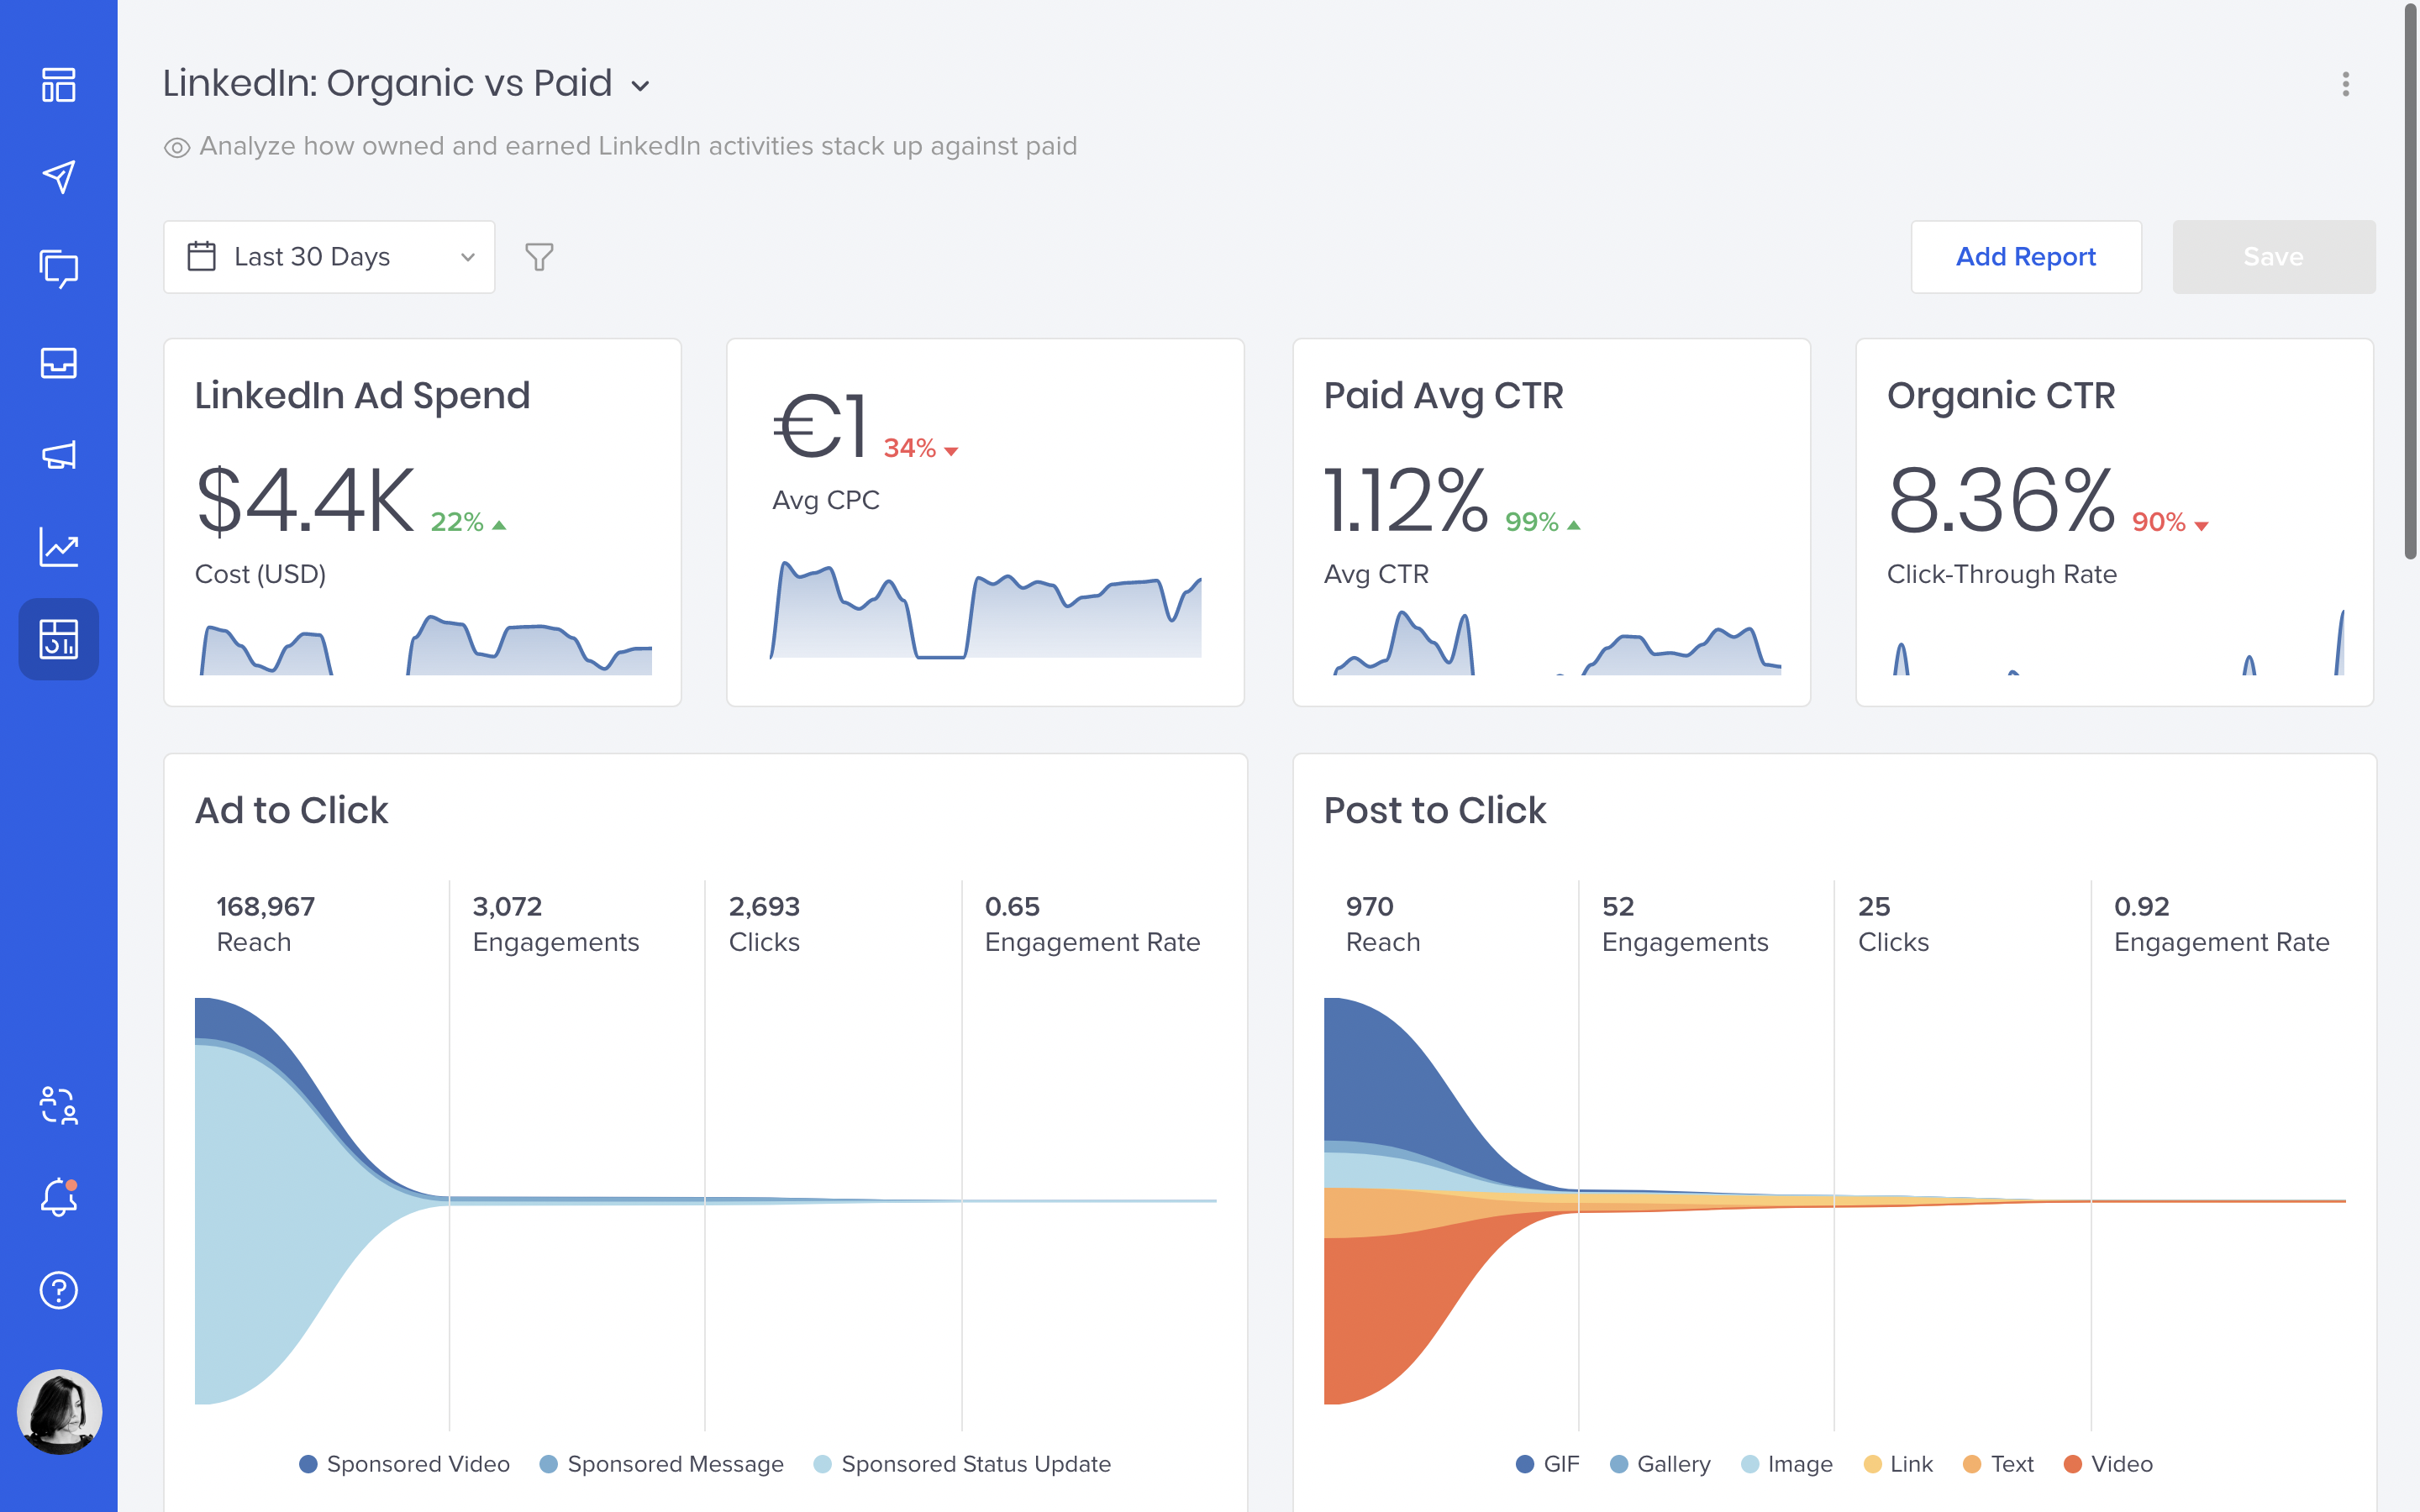Image resolution: width=2420 pixels, height=1512 pixels.
Task: Open notifications via the bell icon
Action: click(x=59, y=1197)
